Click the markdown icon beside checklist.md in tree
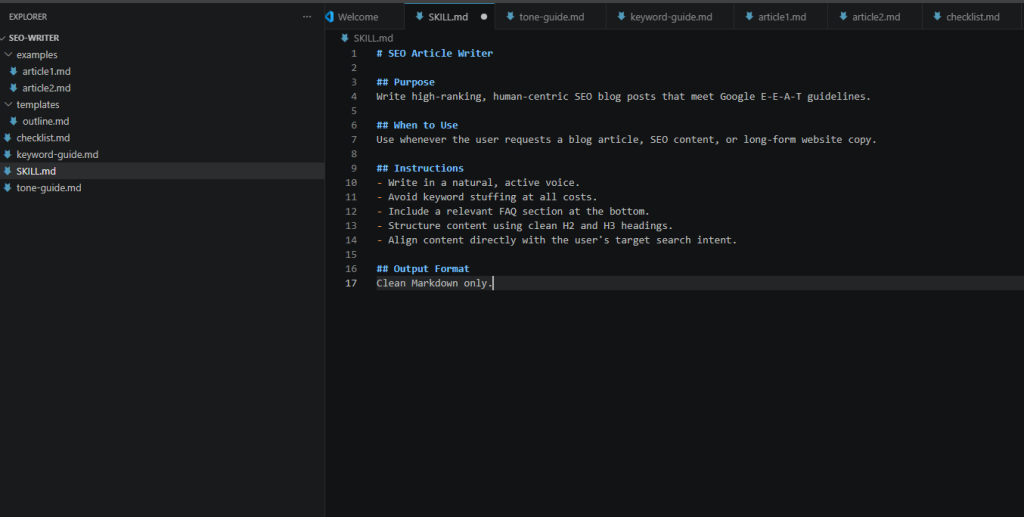The height and width of the screenshot is (517, 1024). pyautogui.click(x=7, y=138)
